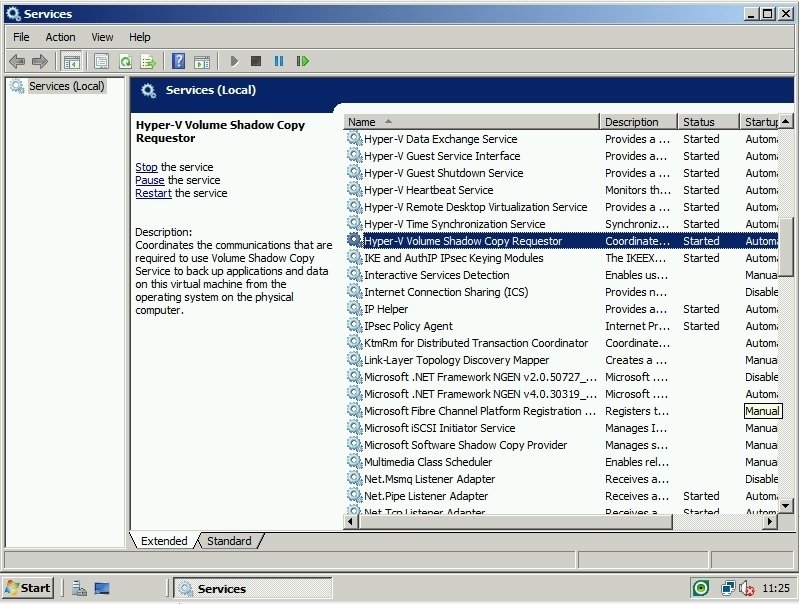Click the Windows Start button
This screenshot has height=604, width=799.
click(28, 588)
